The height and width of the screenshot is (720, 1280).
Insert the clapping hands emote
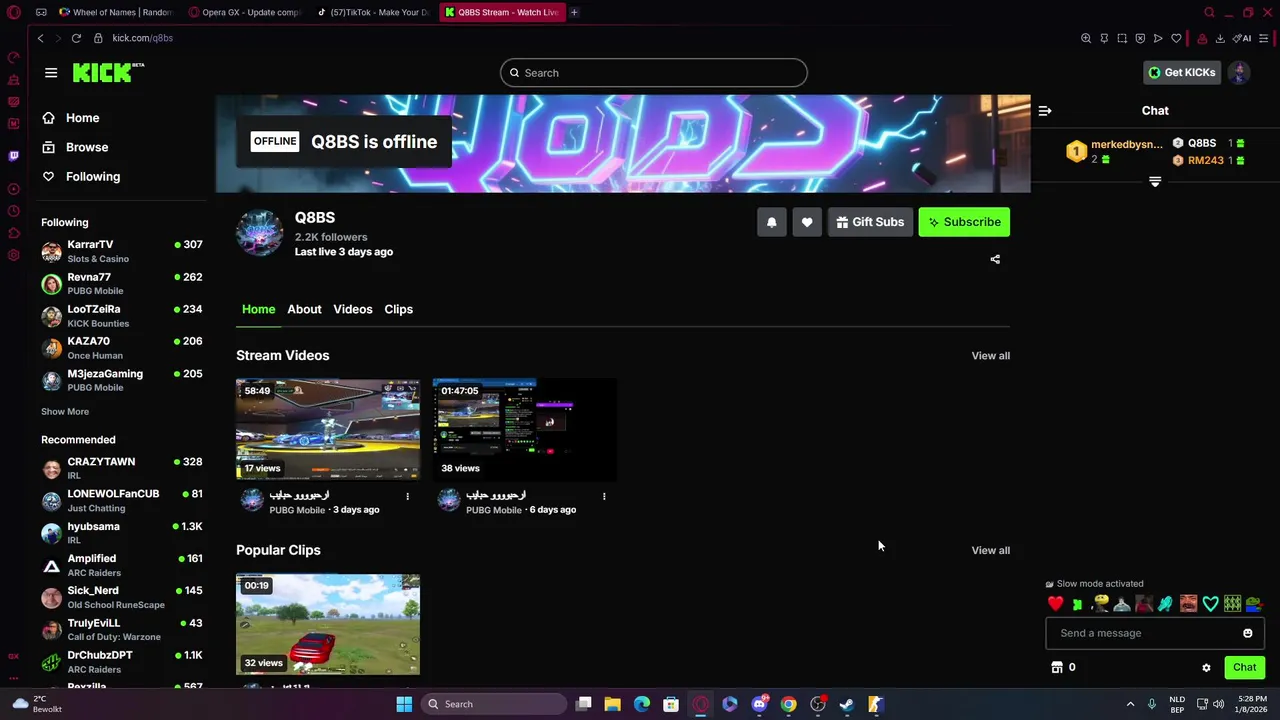click(1166, 603)
